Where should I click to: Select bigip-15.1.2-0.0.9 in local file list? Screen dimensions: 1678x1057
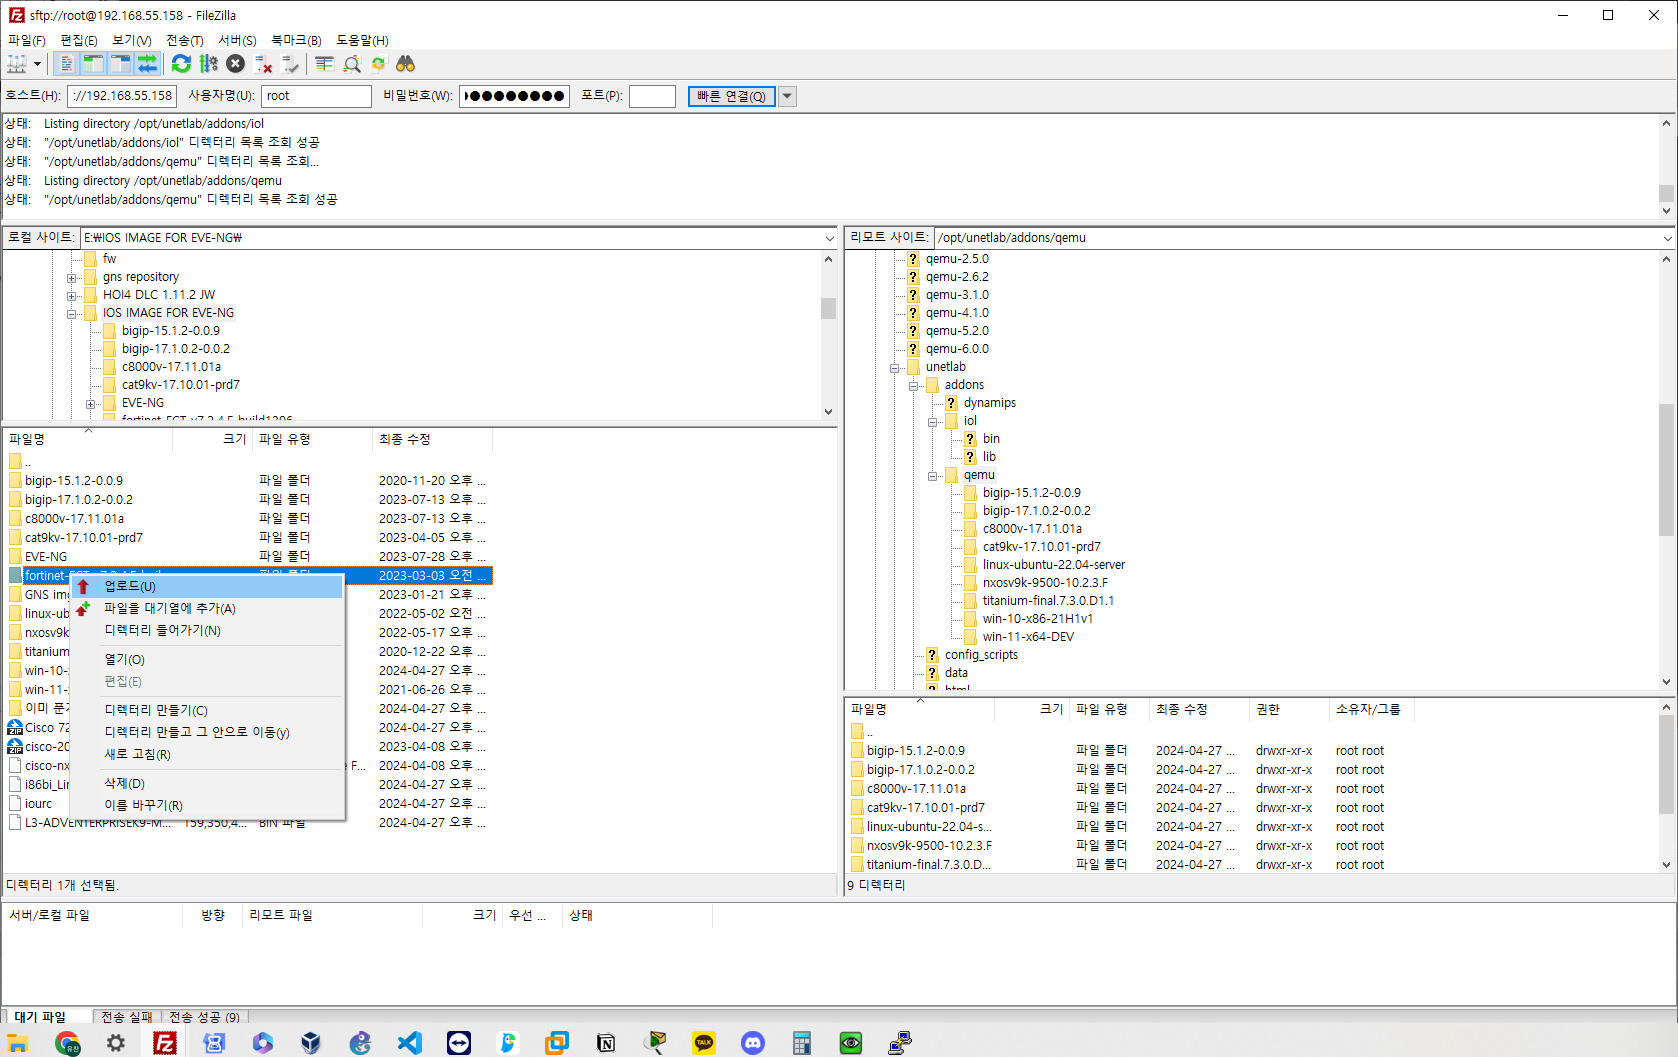[74, 481]
